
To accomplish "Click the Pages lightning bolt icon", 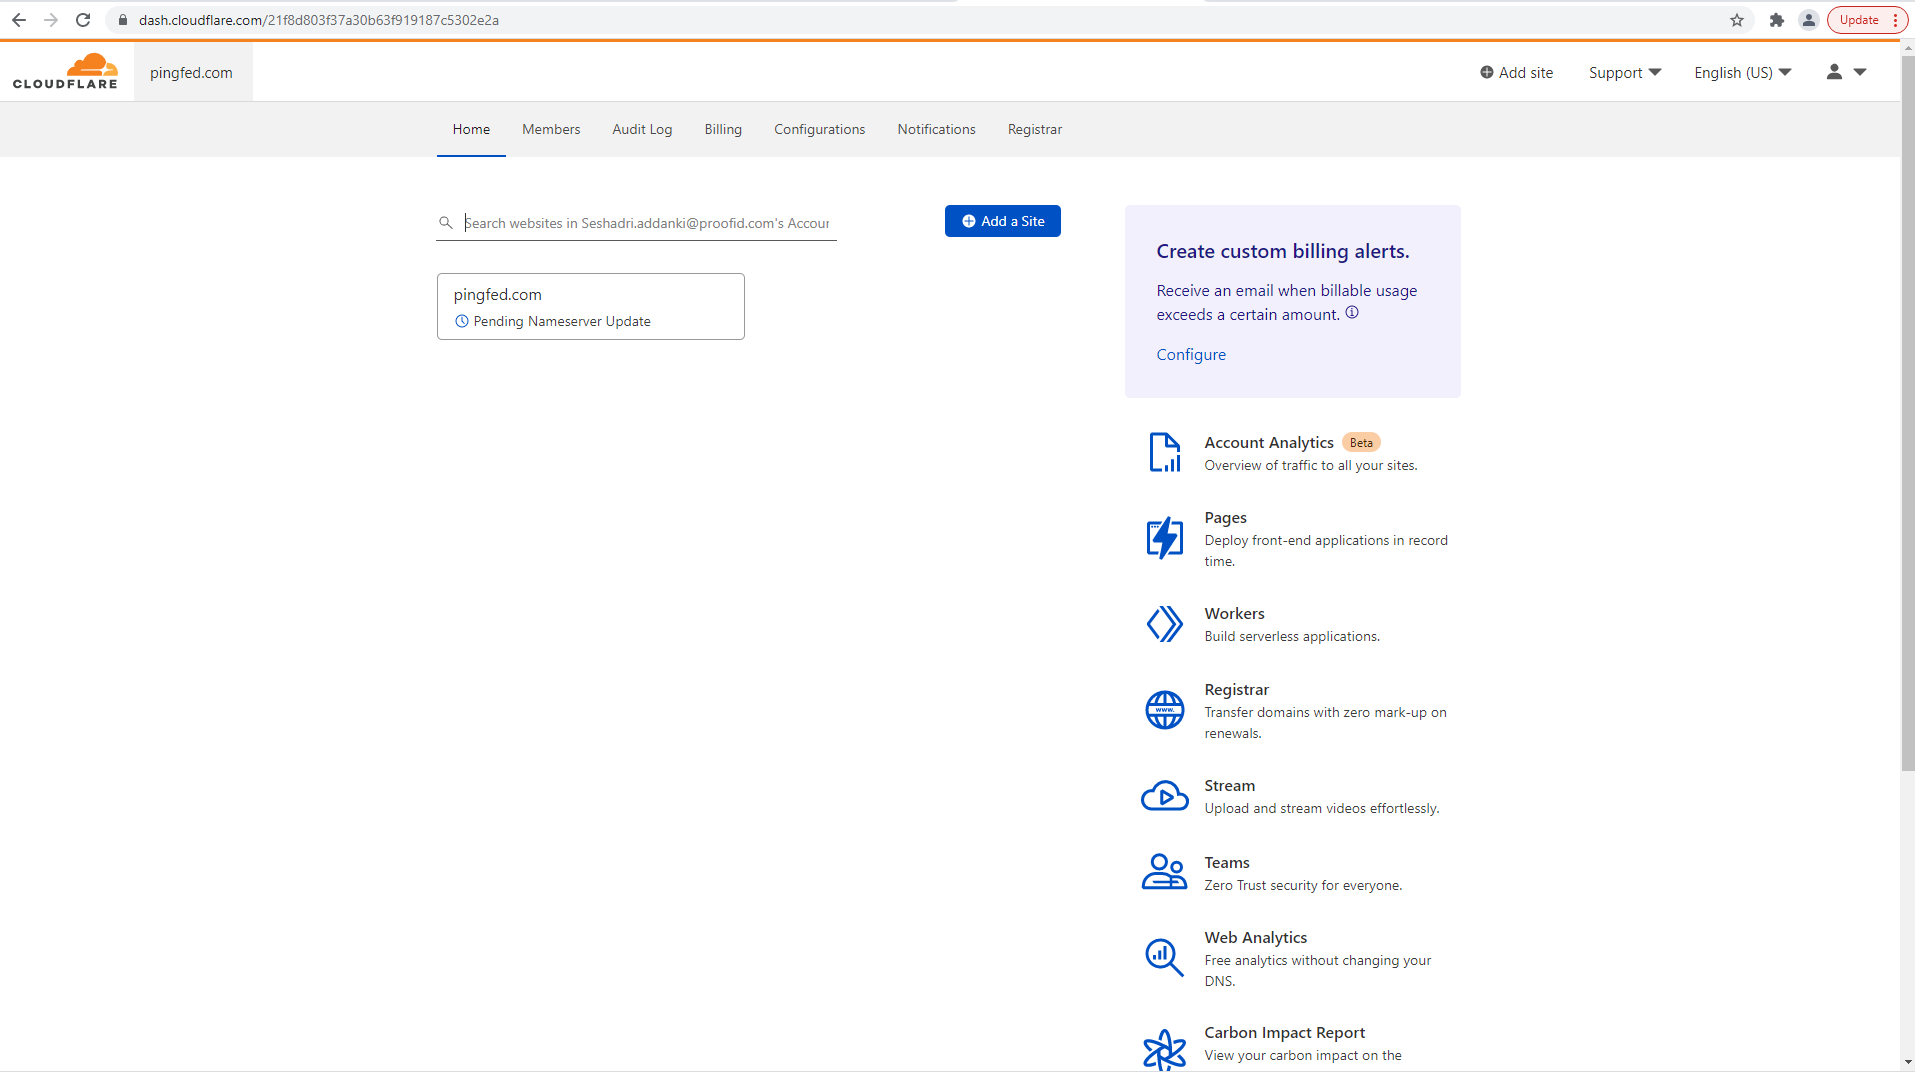I will click(1165, 538).
